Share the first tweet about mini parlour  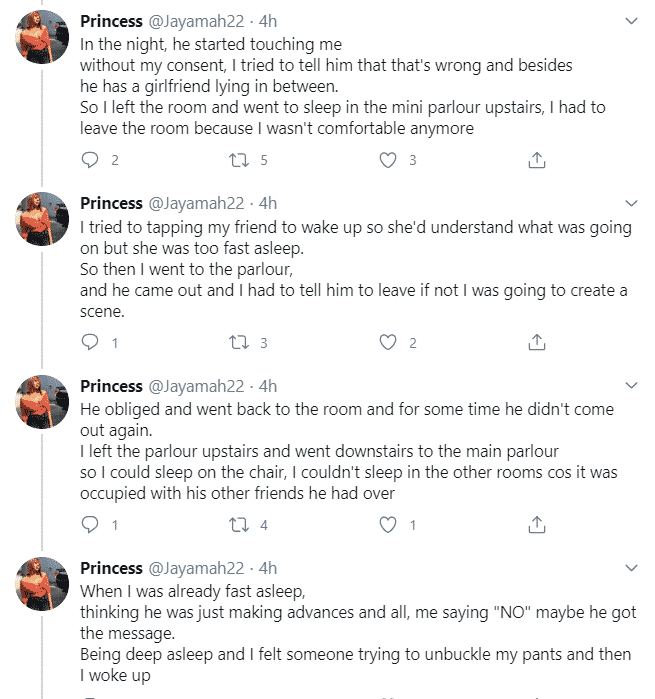(536, 160)
